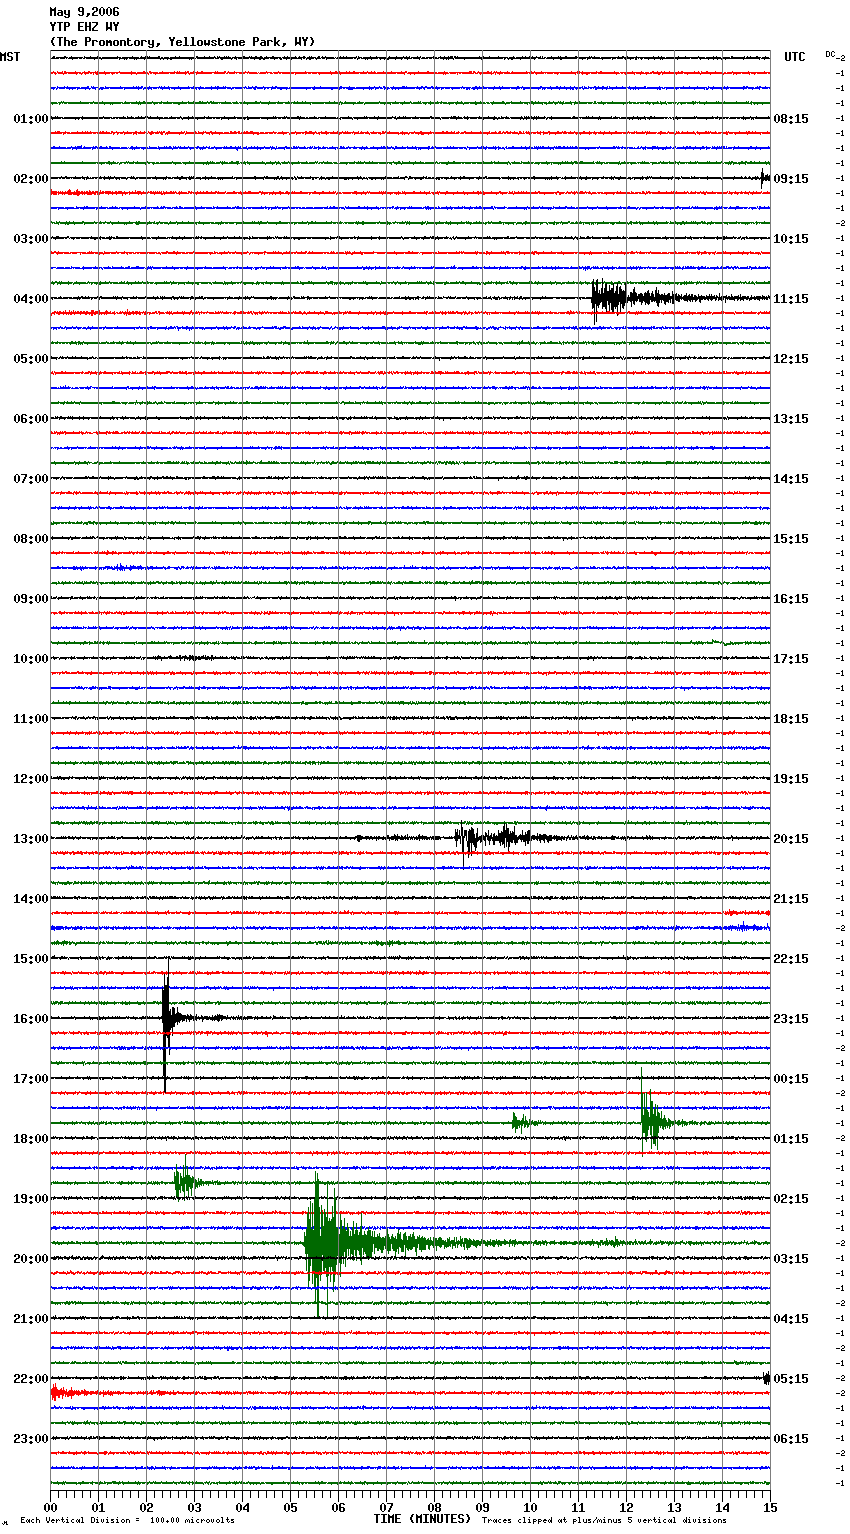Click minute tick label 03 on time axis
This screenshot has width=850, height=1534.
tap(195, 1507)
